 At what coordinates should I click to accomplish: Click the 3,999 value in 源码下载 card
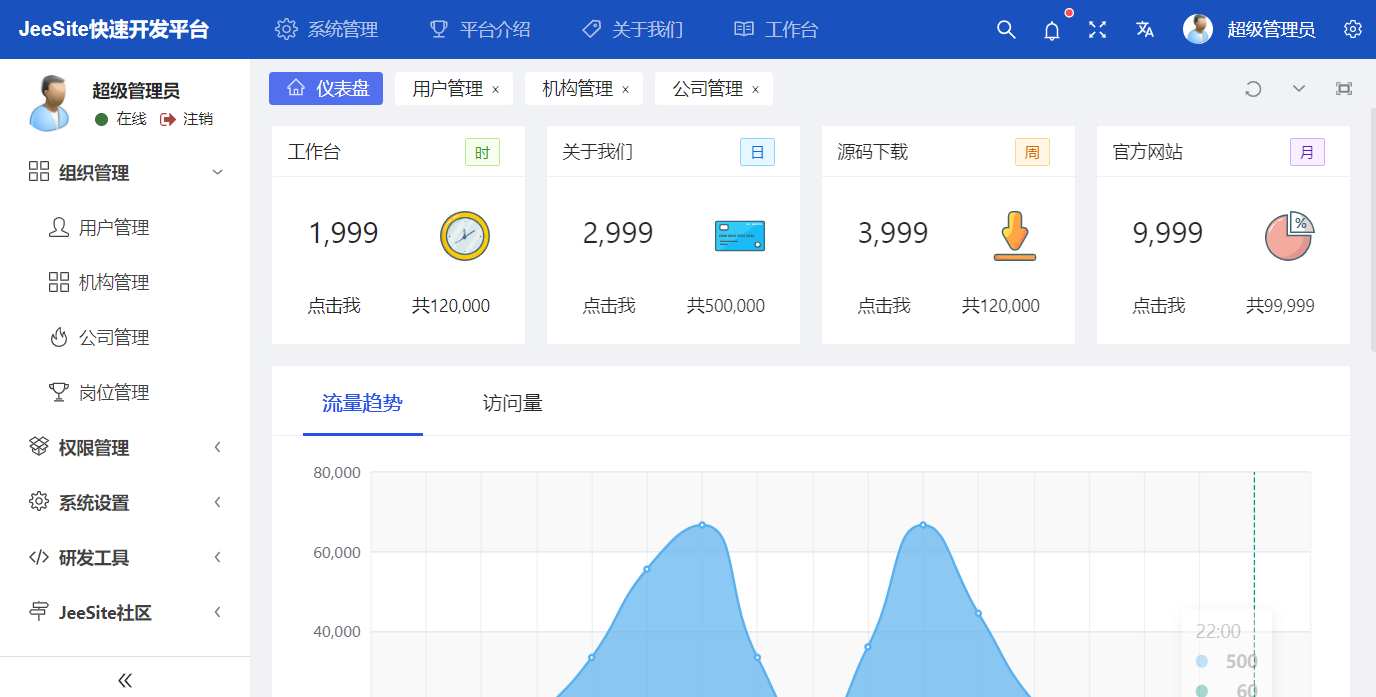[x=893, y=234]
